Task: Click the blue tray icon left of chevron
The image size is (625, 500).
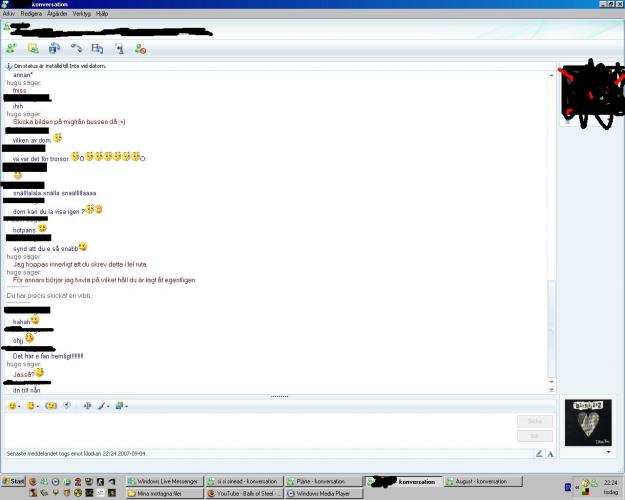Action: pyautogui.click(x=568, y=487)
